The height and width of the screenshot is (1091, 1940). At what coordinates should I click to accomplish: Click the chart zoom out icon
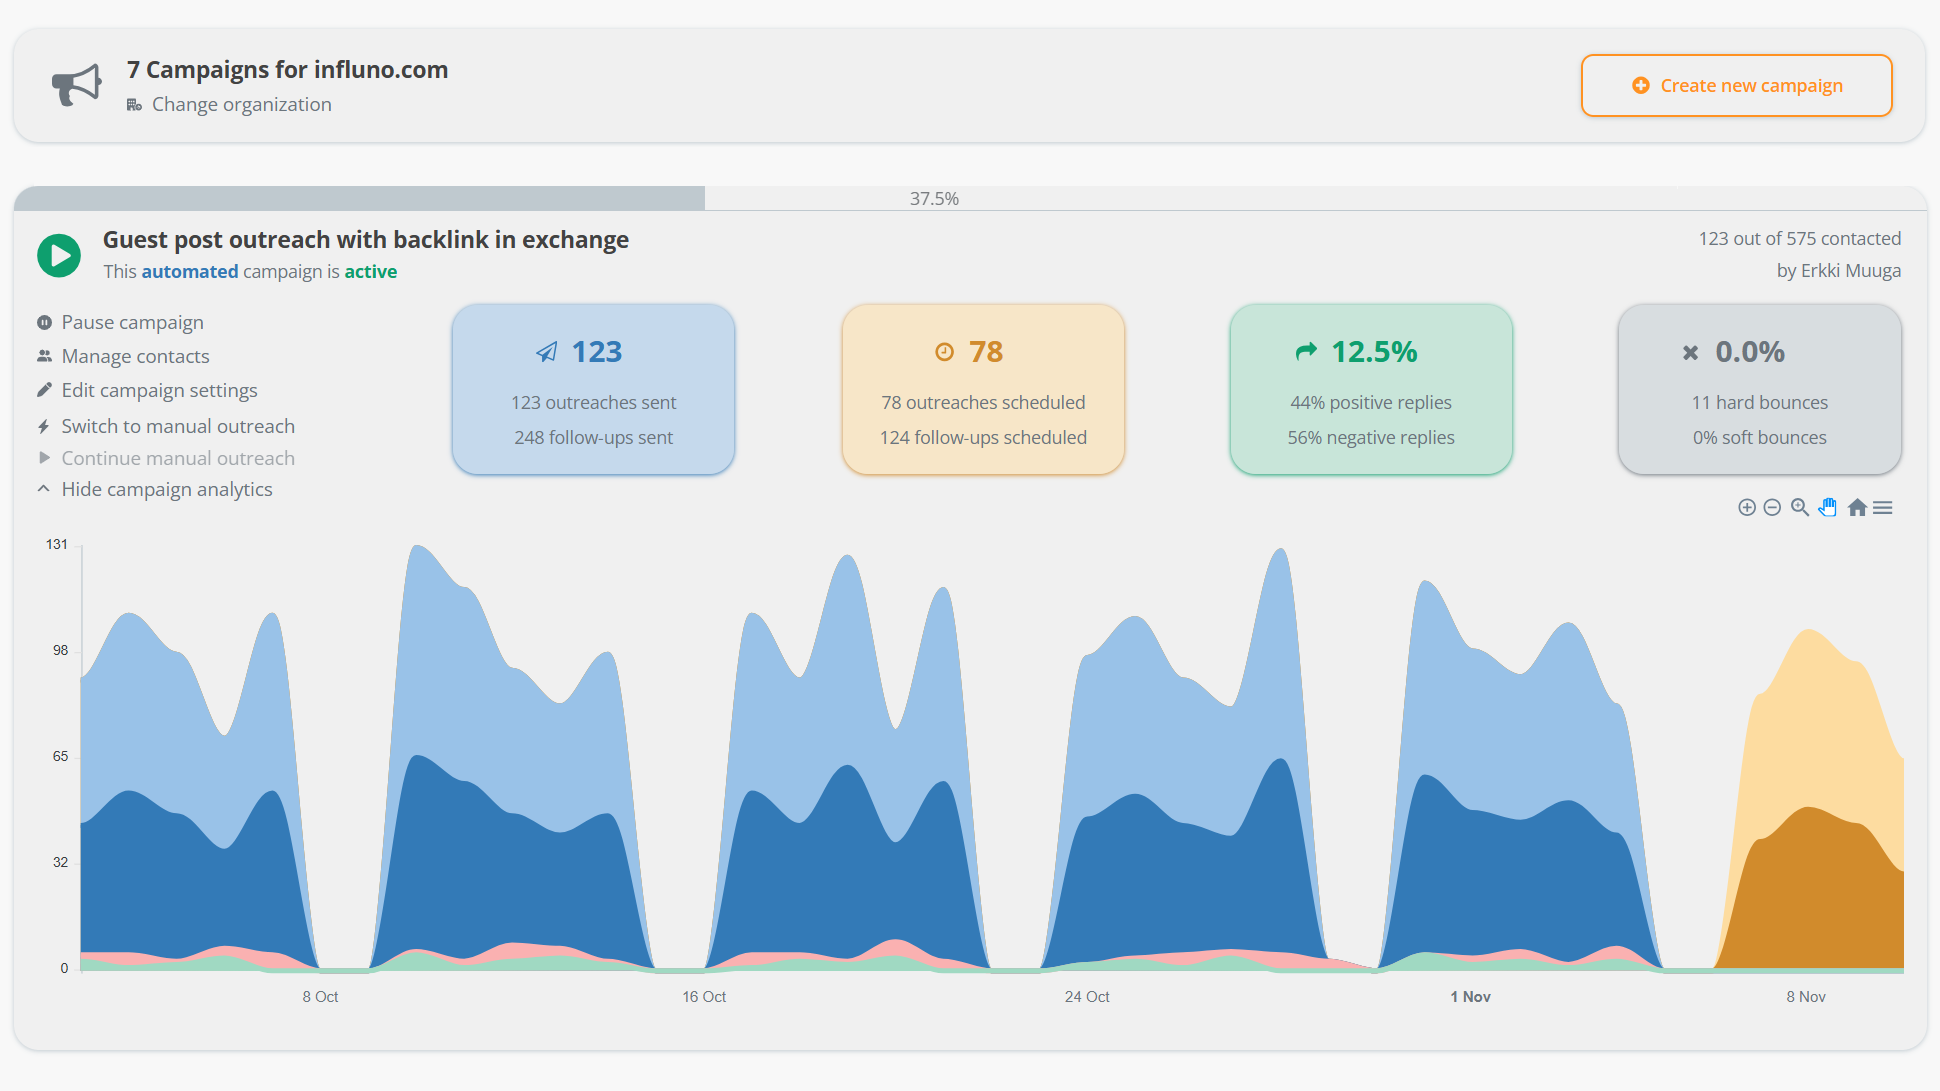tap(1772, 508)
